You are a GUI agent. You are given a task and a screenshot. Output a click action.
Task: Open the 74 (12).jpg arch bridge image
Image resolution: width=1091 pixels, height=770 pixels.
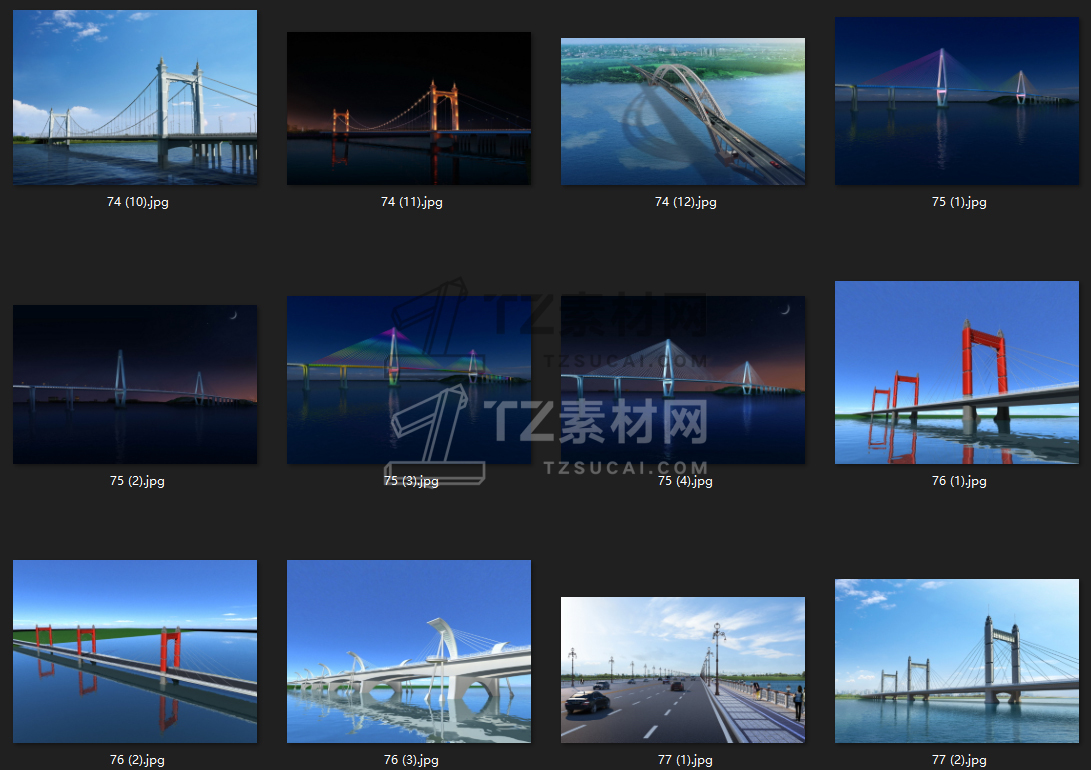click(683, 111)
